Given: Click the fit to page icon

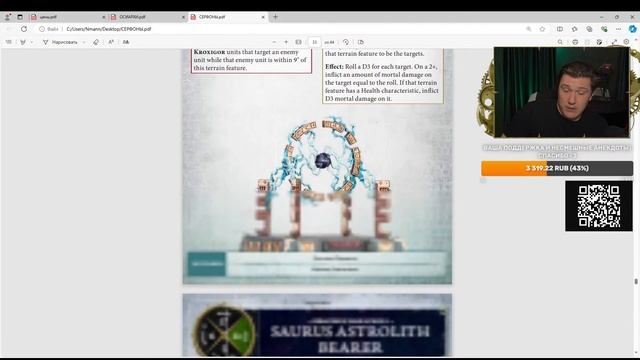Looking at the screenshot, I should 298,42.
